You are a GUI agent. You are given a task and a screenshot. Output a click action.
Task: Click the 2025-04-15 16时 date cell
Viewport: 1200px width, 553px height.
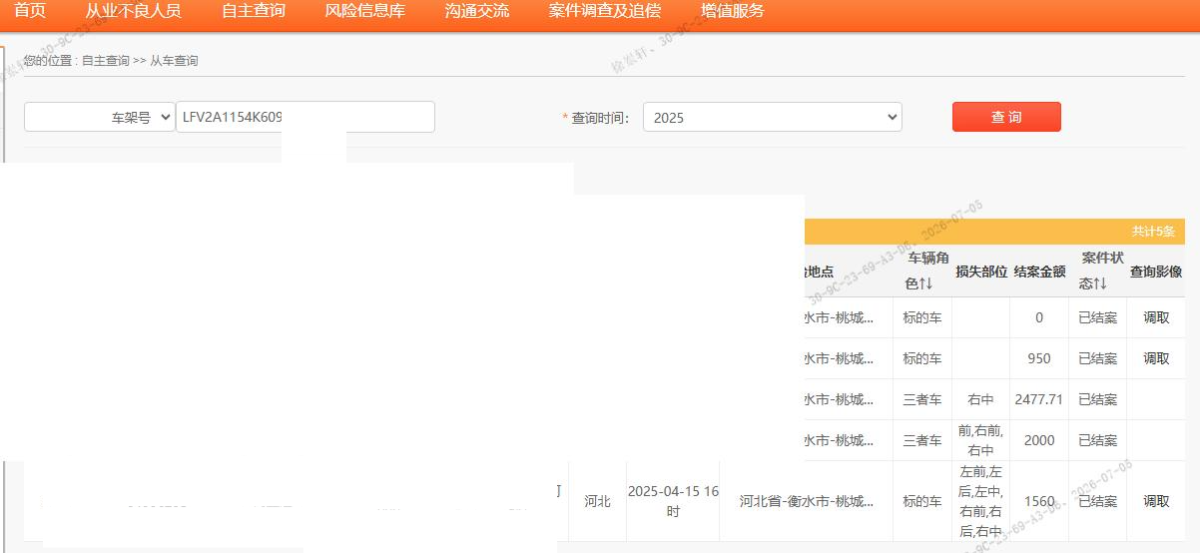(x=673, y=502)
